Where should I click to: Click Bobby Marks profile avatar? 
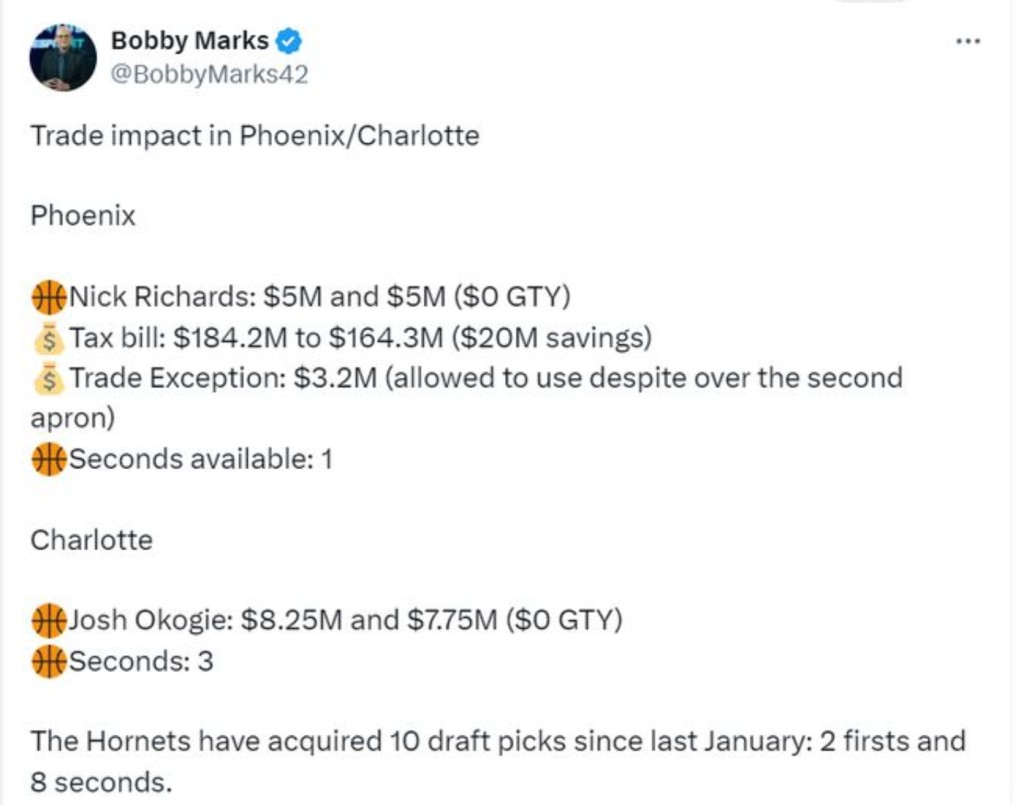point(63,58)
